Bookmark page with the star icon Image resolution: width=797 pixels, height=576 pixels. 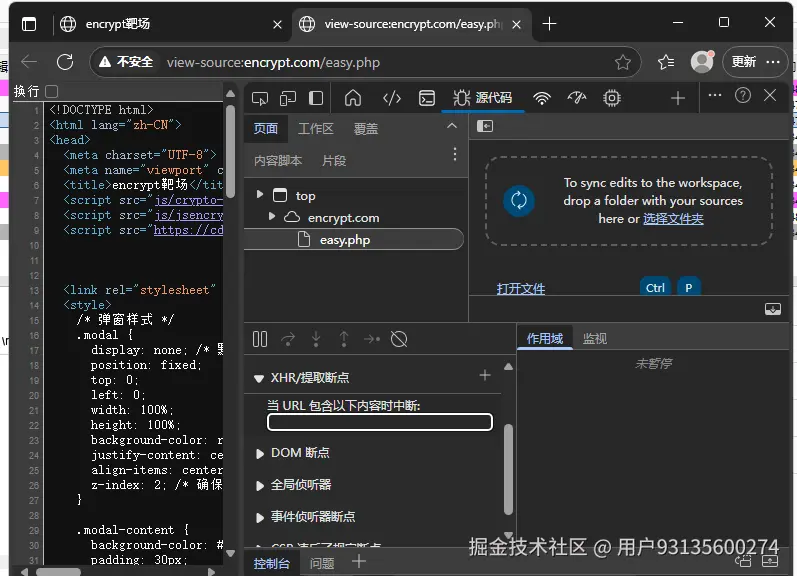coord(622,62)
